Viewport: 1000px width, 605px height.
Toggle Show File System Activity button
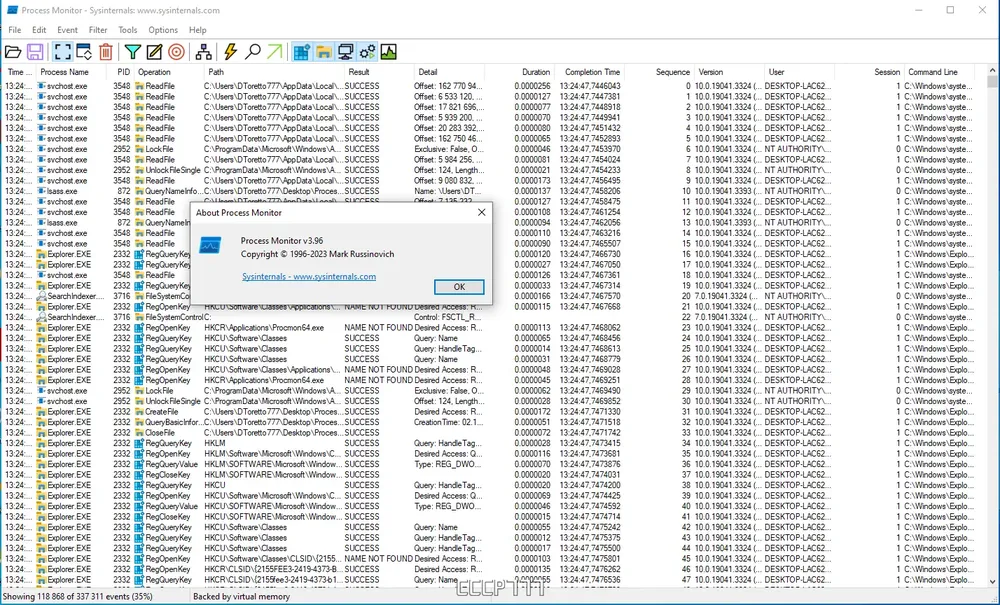click(x=323, y=52)
